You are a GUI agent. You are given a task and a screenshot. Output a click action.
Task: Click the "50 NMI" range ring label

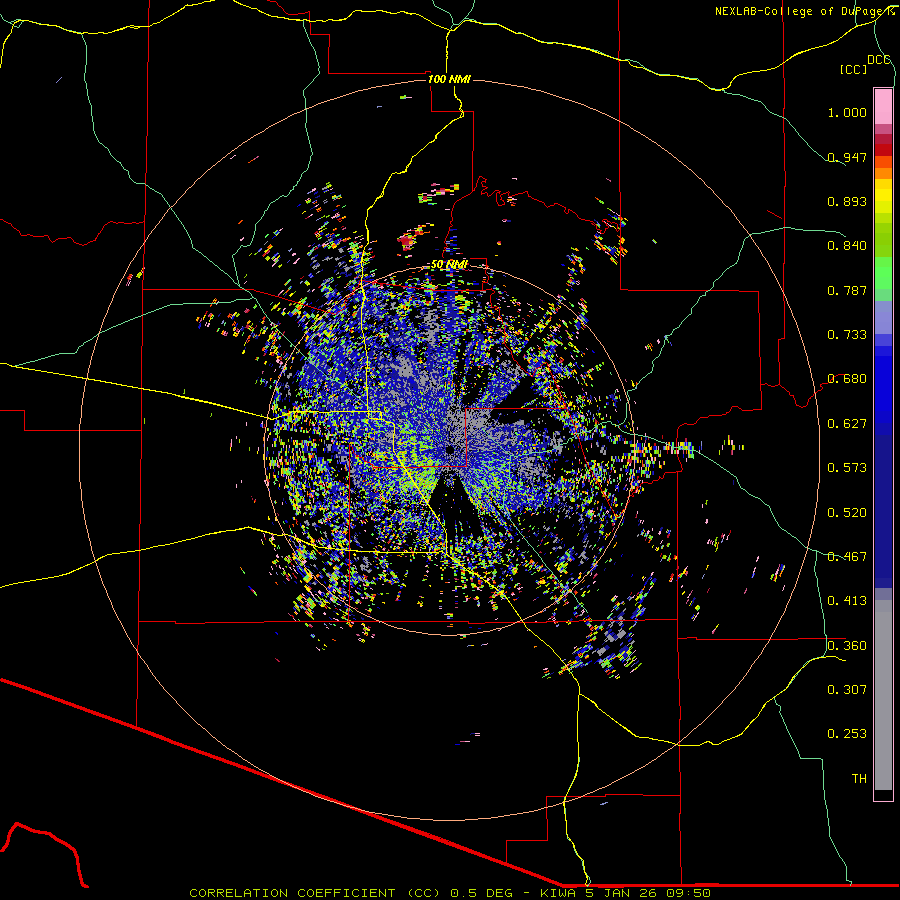pyautogui.click(x=449, y=264)
